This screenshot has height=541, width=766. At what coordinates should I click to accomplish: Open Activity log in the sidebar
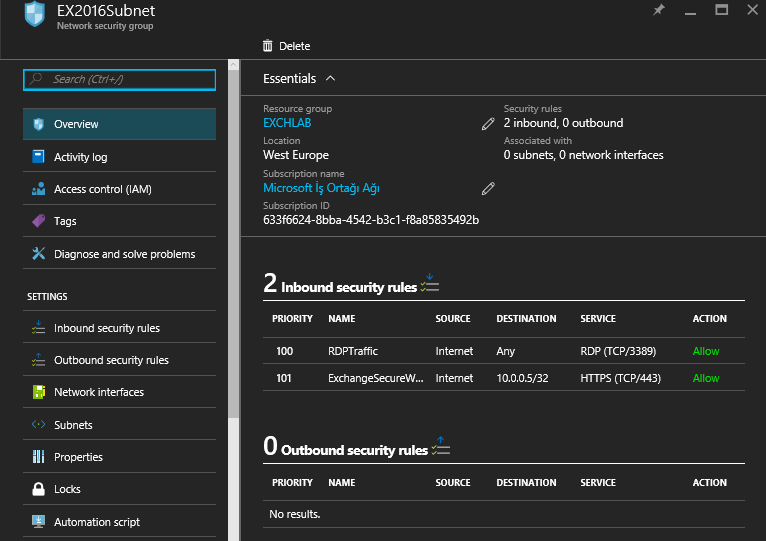pyautogui.click(x=119, y=157)
